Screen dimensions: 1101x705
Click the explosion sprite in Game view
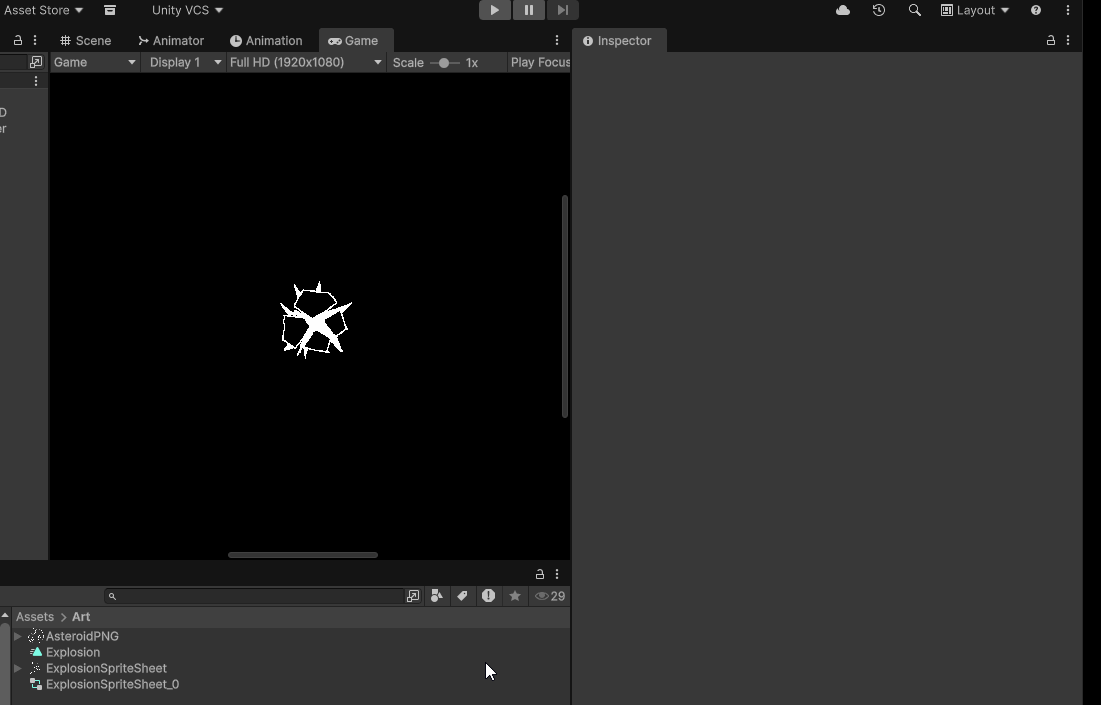316,319
